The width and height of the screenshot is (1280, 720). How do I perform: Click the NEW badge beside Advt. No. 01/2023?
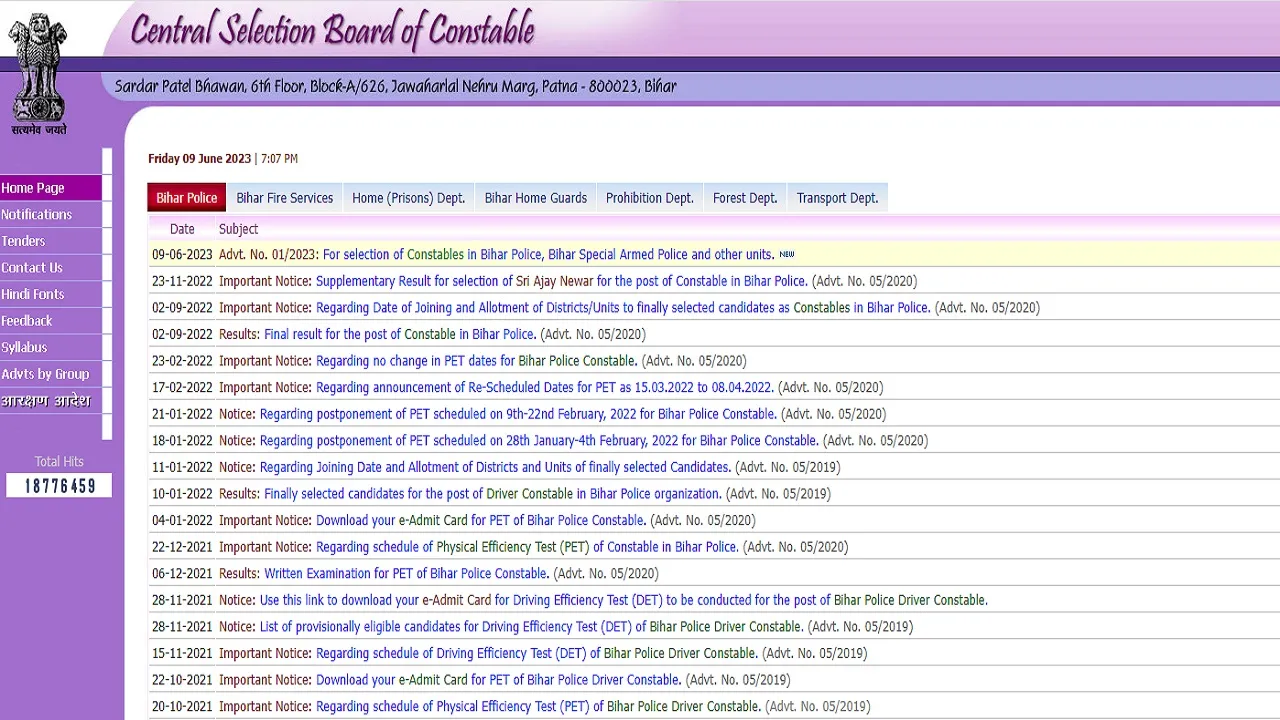[787, 255]
